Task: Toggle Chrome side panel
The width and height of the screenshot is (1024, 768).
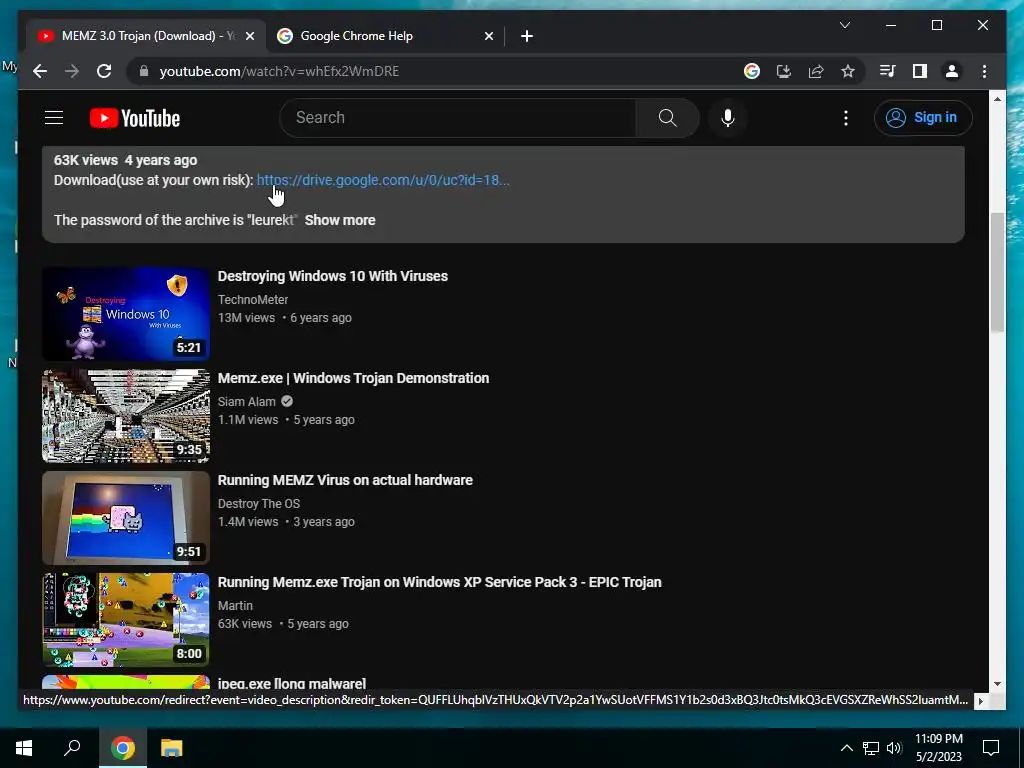Action: point(920,71)
